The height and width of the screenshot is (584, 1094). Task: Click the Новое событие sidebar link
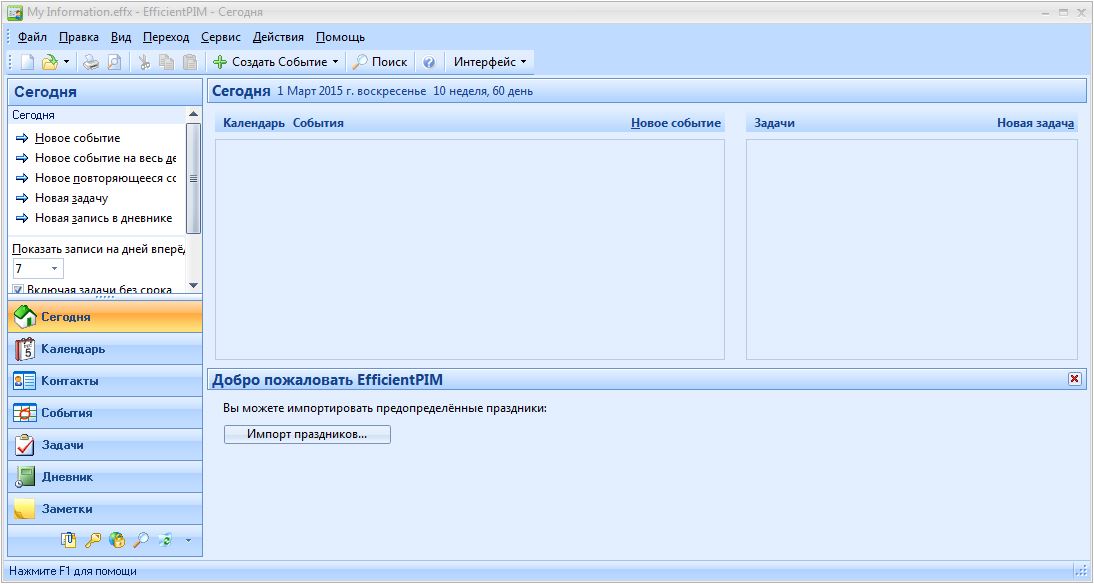[x=77, y=138]
